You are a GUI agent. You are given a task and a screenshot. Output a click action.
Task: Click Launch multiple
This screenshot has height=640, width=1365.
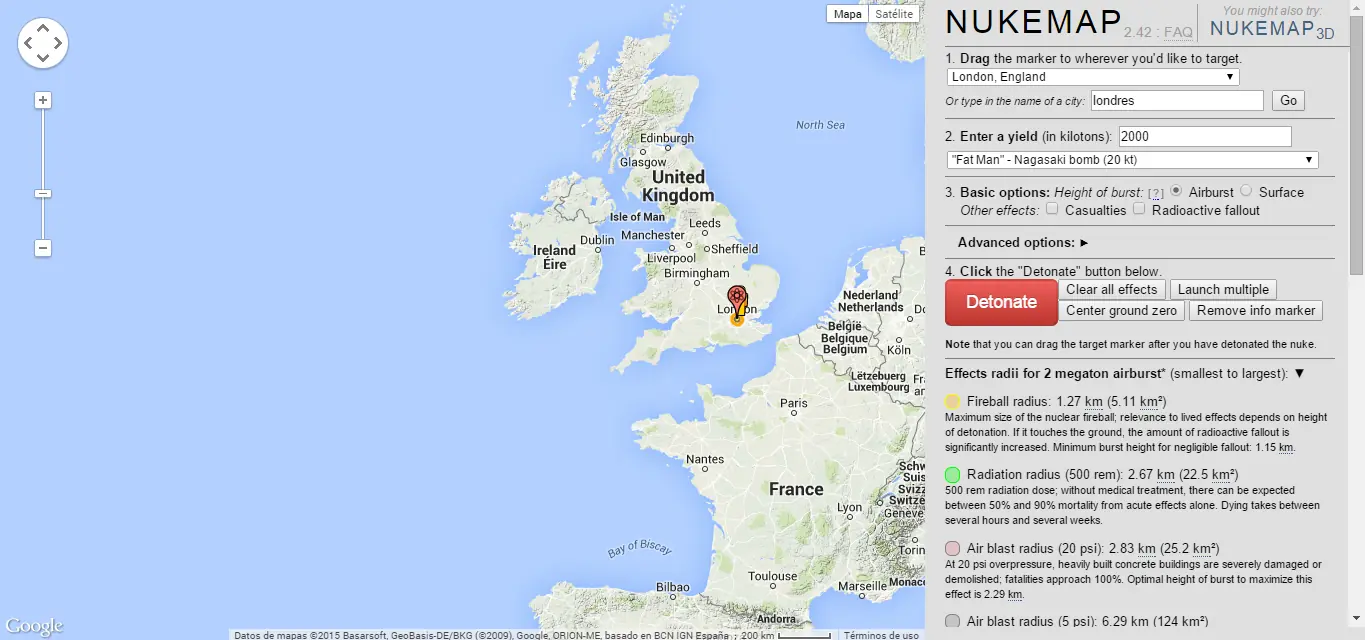1223,290
